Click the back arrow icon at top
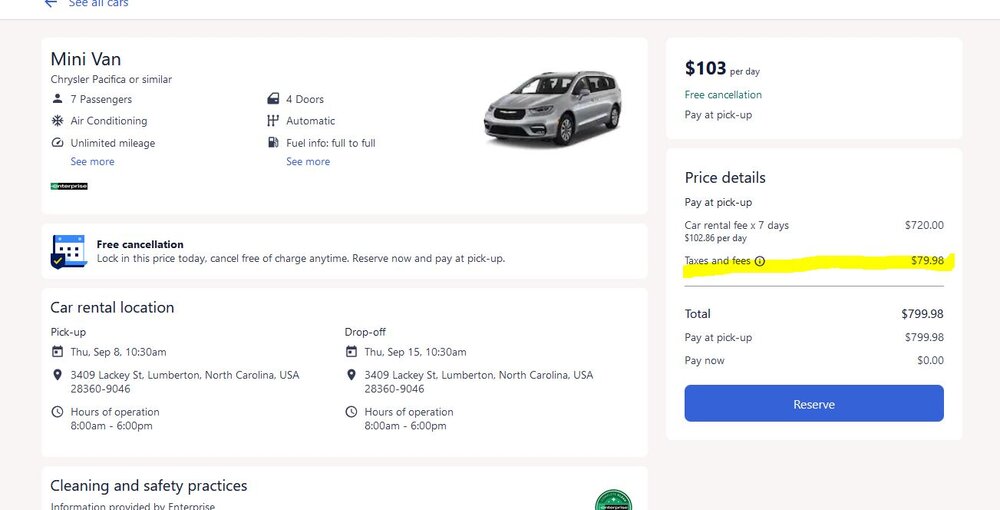This screenshot has height=510, width=1000. pyautogui.click(x=50, y=4)
